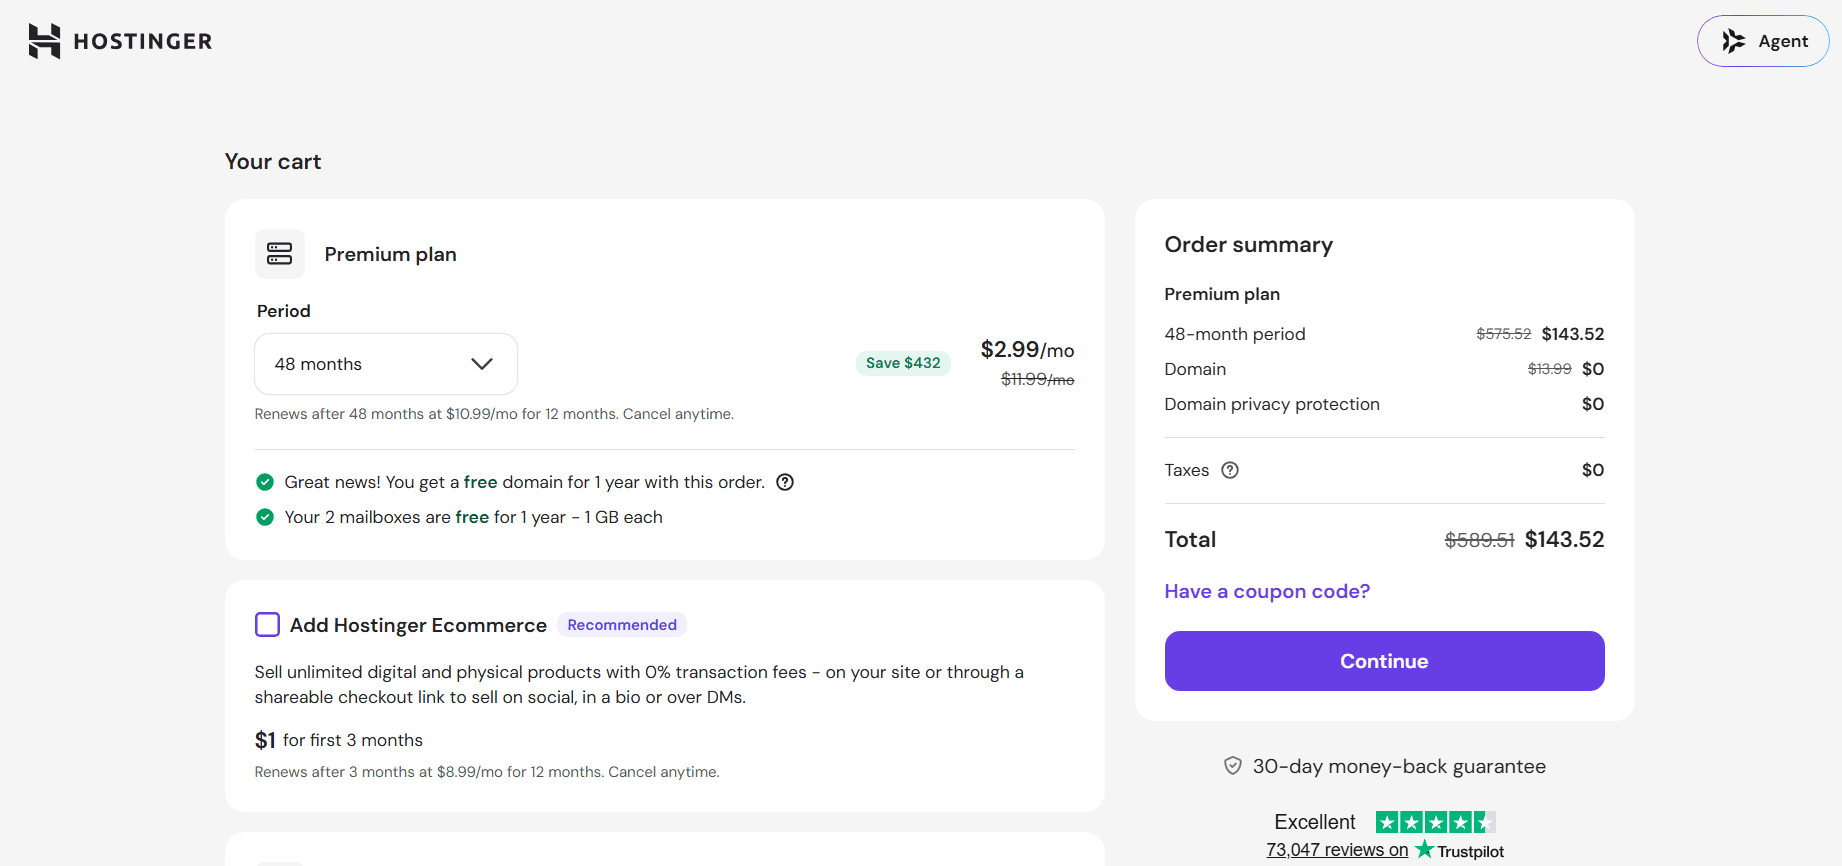Open the Agent assistant button
This screenshot has height=866, width=1842.
[1763, 41]
